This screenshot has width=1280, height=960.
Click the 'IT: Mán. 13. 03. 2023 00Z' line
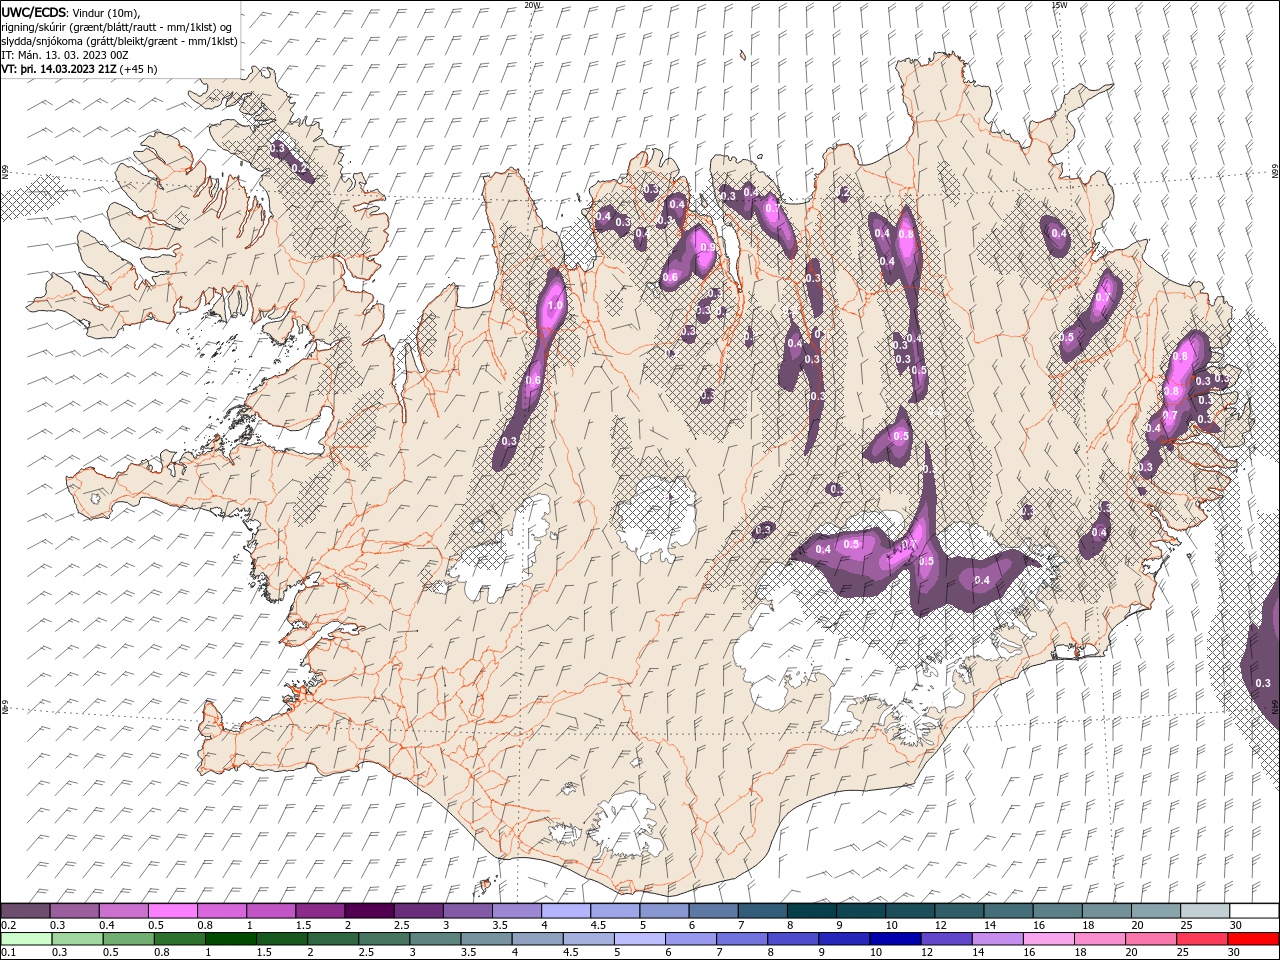tap(63, 55)
